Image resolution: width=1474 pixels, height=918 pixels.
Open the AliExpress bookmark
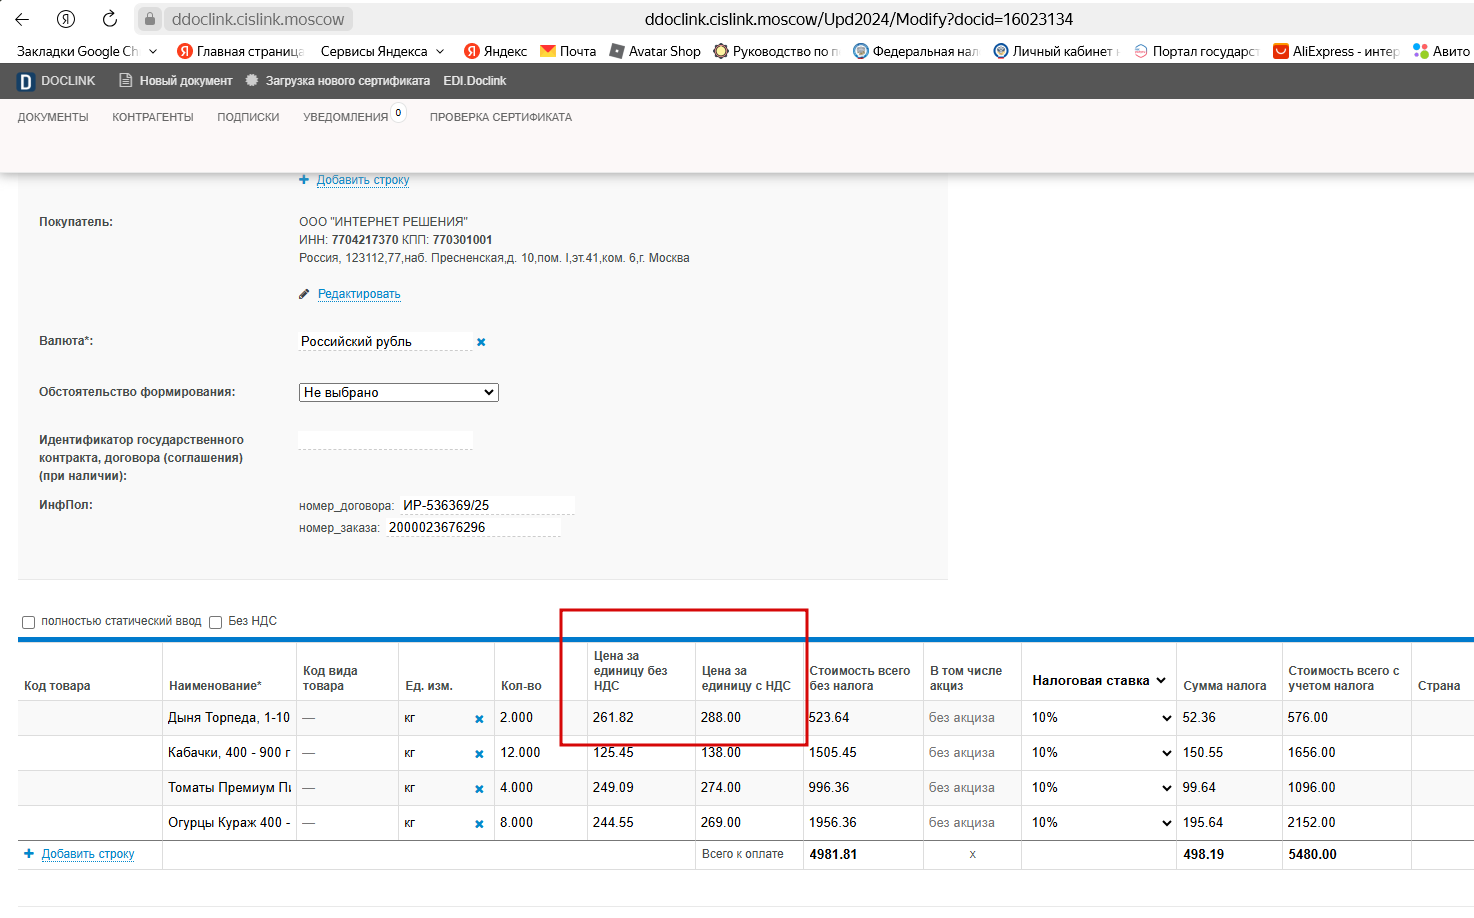click(x=1336, y=51)
